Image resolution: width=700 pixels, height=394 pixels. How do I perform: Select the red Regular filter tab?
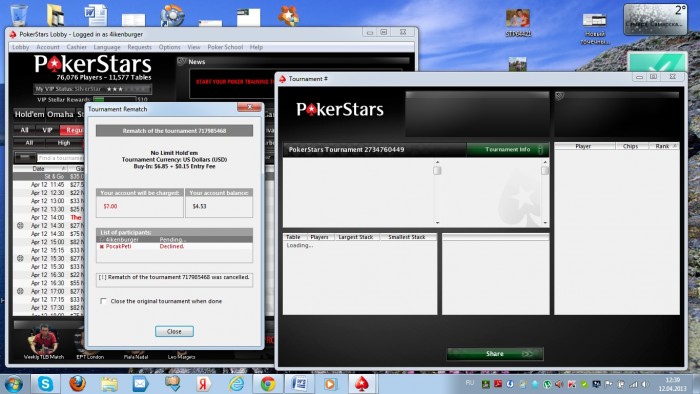[x=72, y=130]
